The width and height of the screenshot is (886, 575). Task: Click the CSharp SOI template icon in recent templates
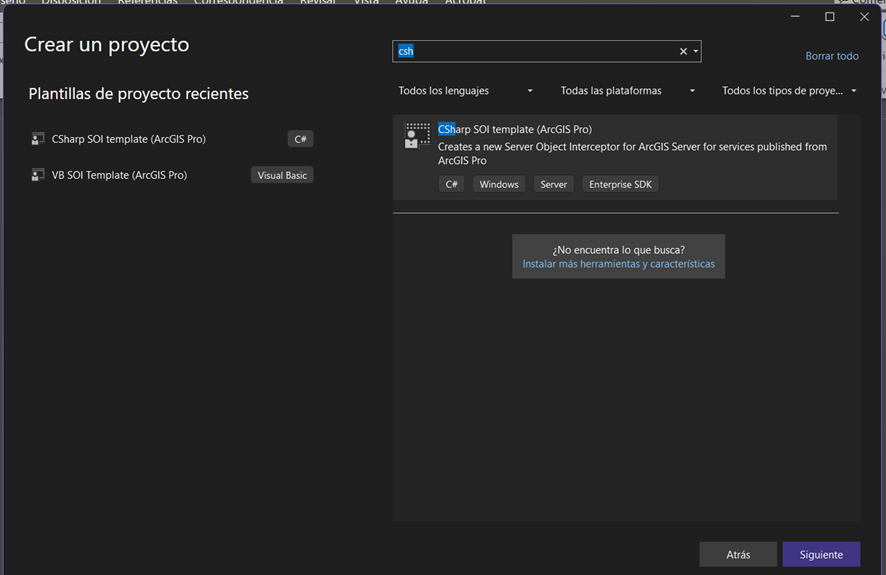click(x=38, y=139)
